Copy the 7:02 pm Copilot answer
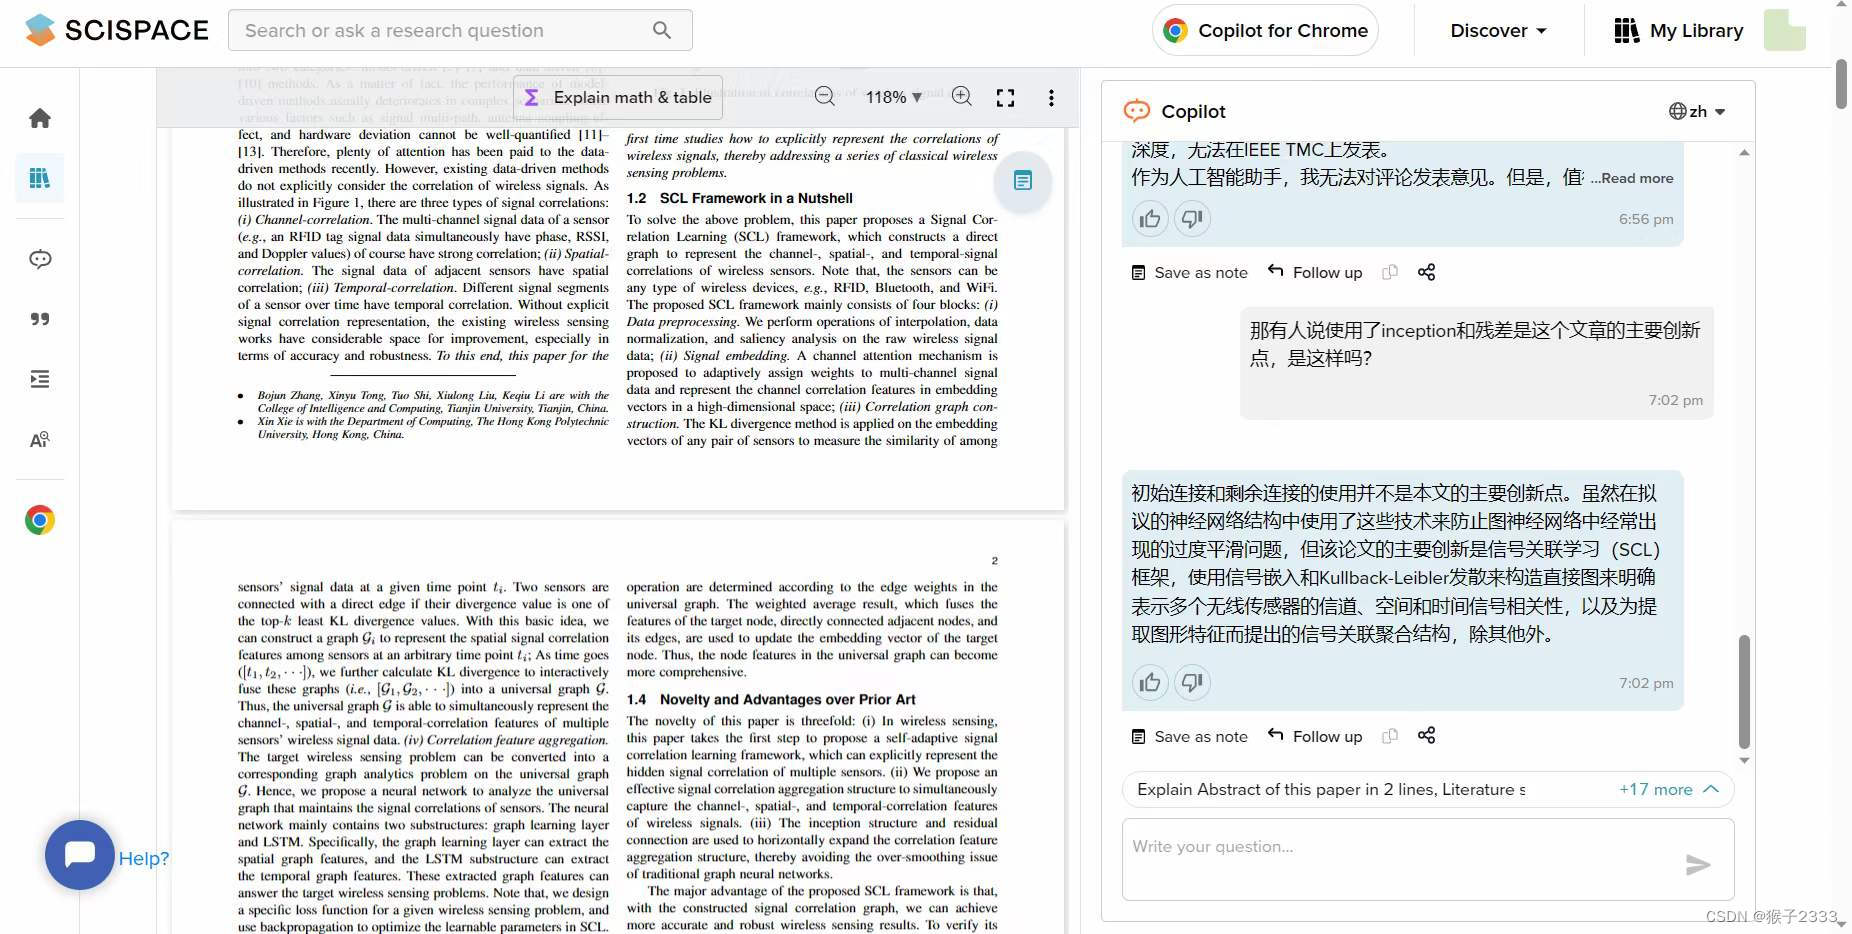The image size is (1852, 934). point(1390,736)
